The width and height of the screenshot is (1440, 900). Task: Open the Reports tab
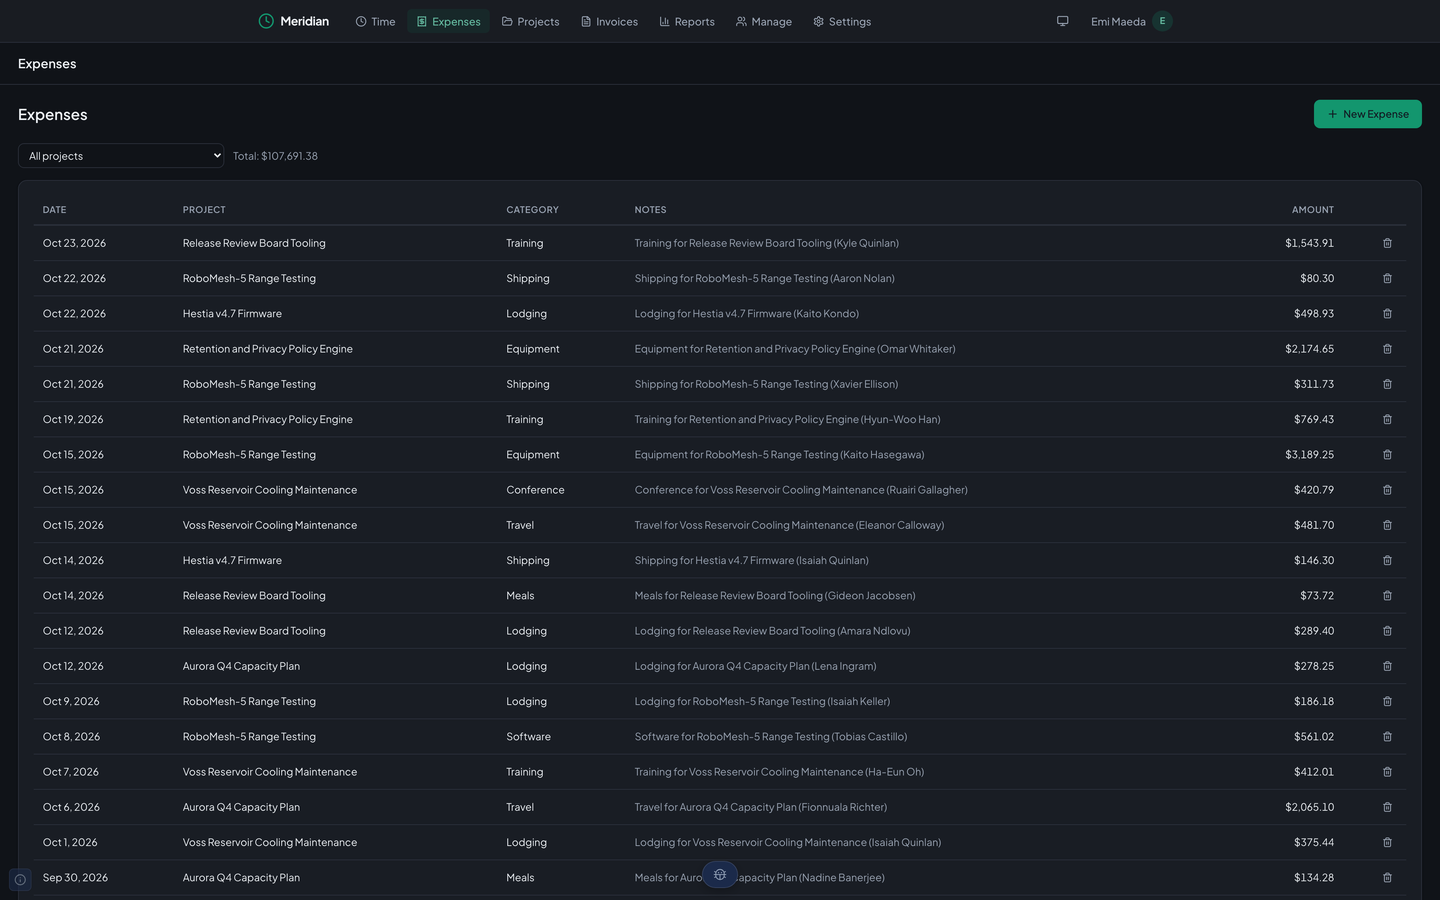coord(687,21)
